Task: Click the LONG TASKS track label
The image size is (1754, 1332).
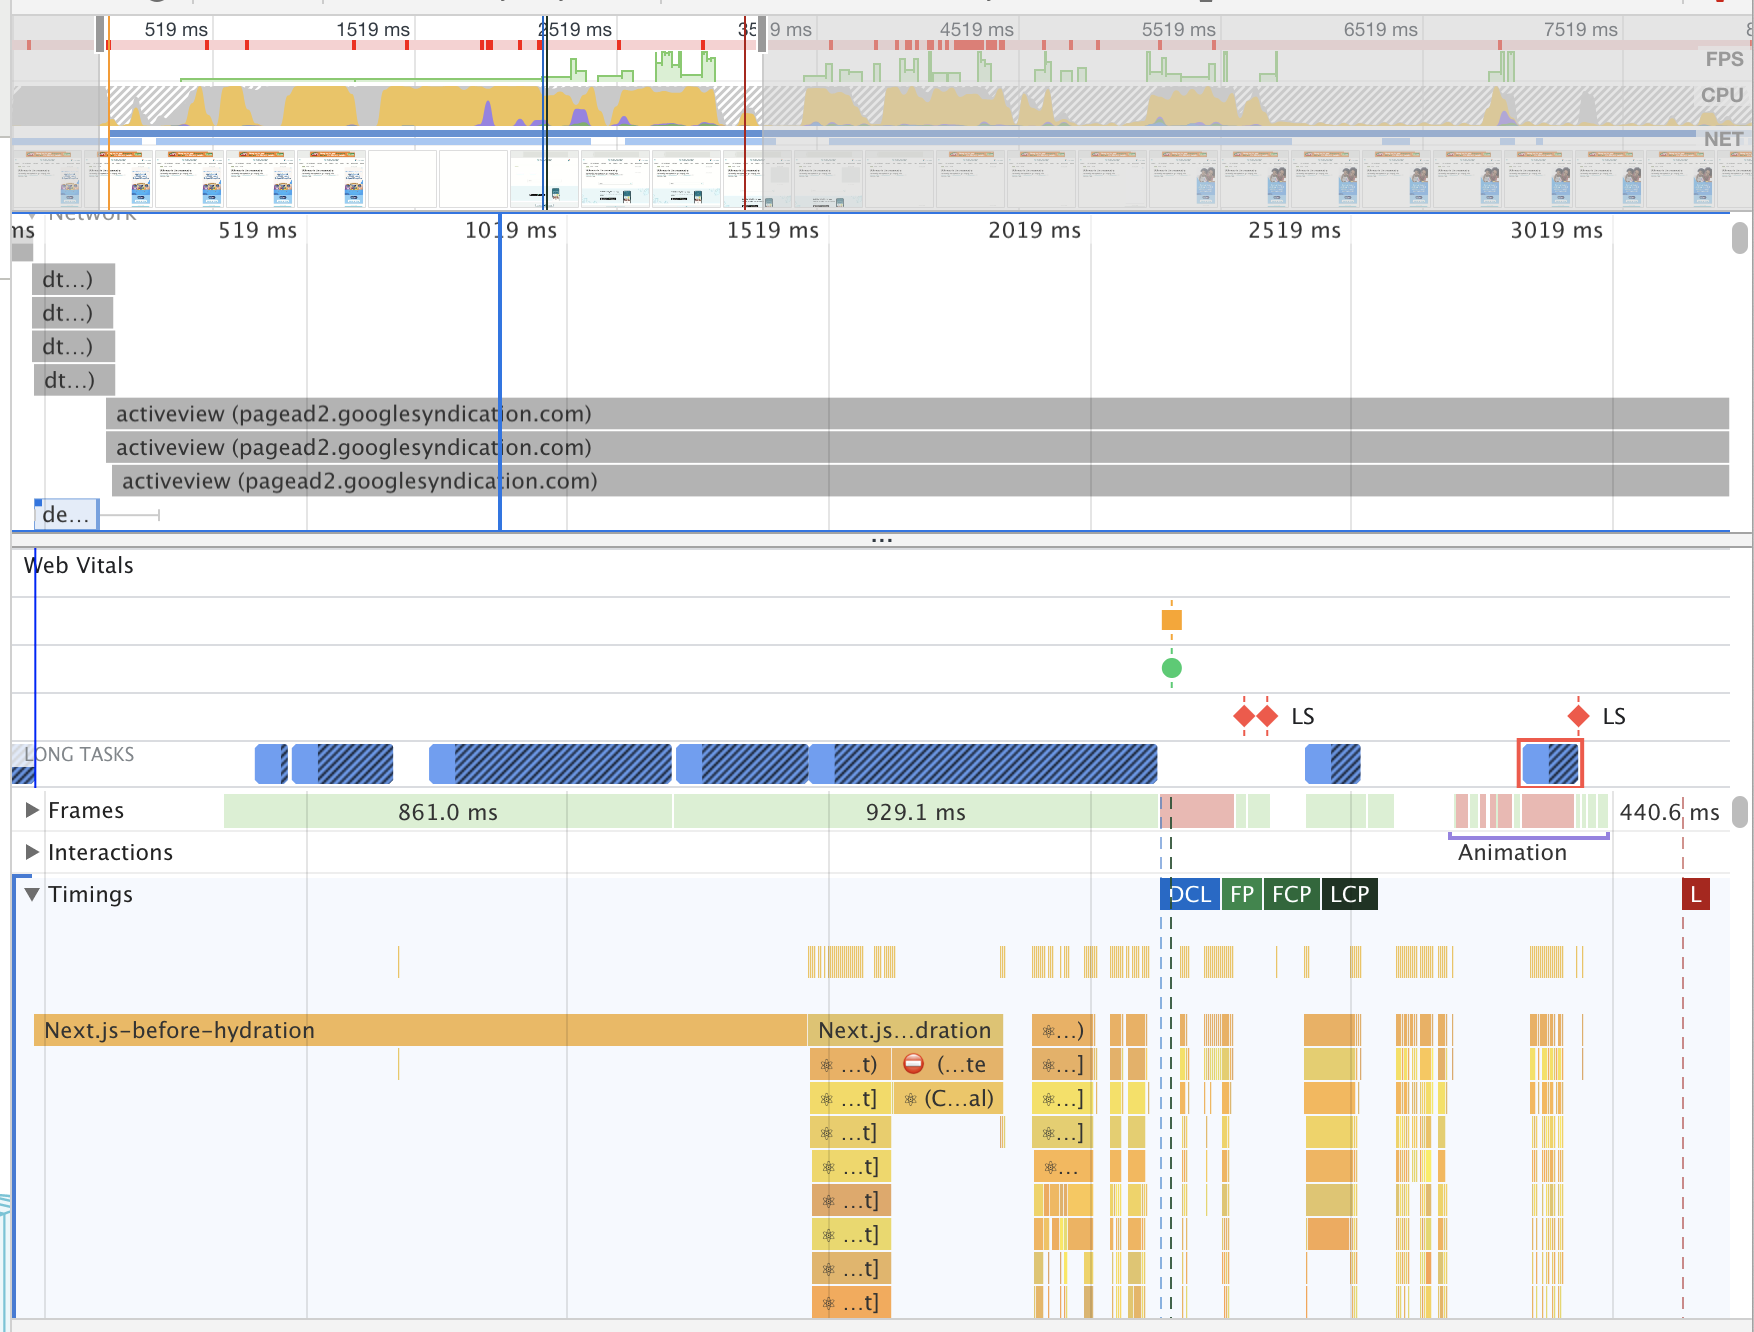Action: [x=79, y=754]
